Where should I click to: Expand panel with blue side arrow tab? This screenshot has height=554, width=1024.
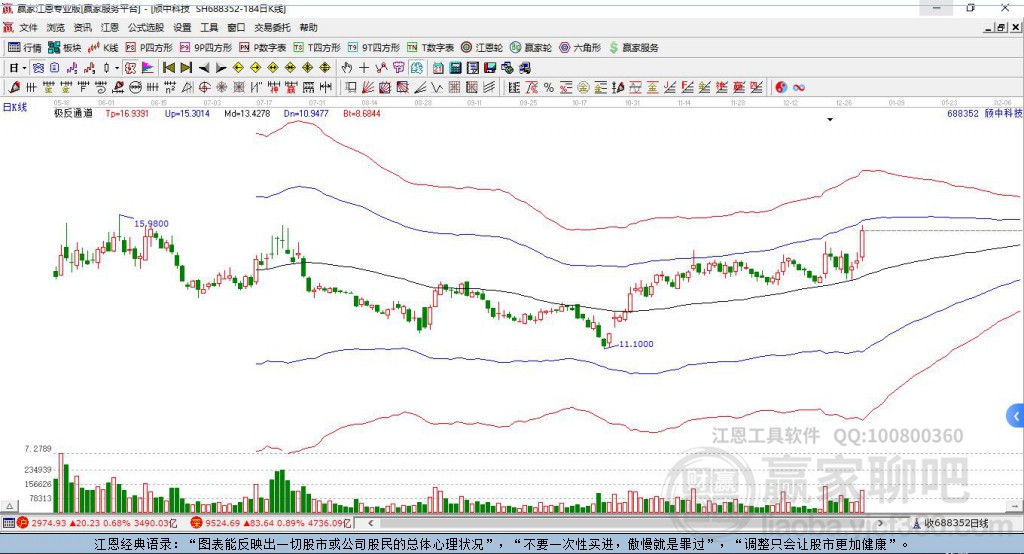[1015, 416]
